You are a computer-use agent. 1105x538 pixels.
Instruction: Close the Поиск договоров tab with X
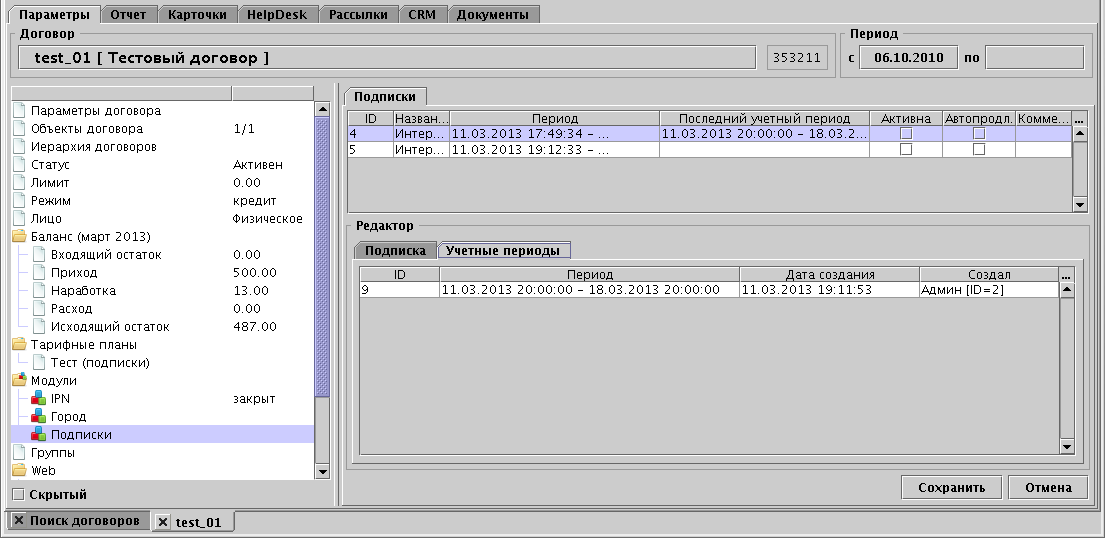click(x=19, y=521)
